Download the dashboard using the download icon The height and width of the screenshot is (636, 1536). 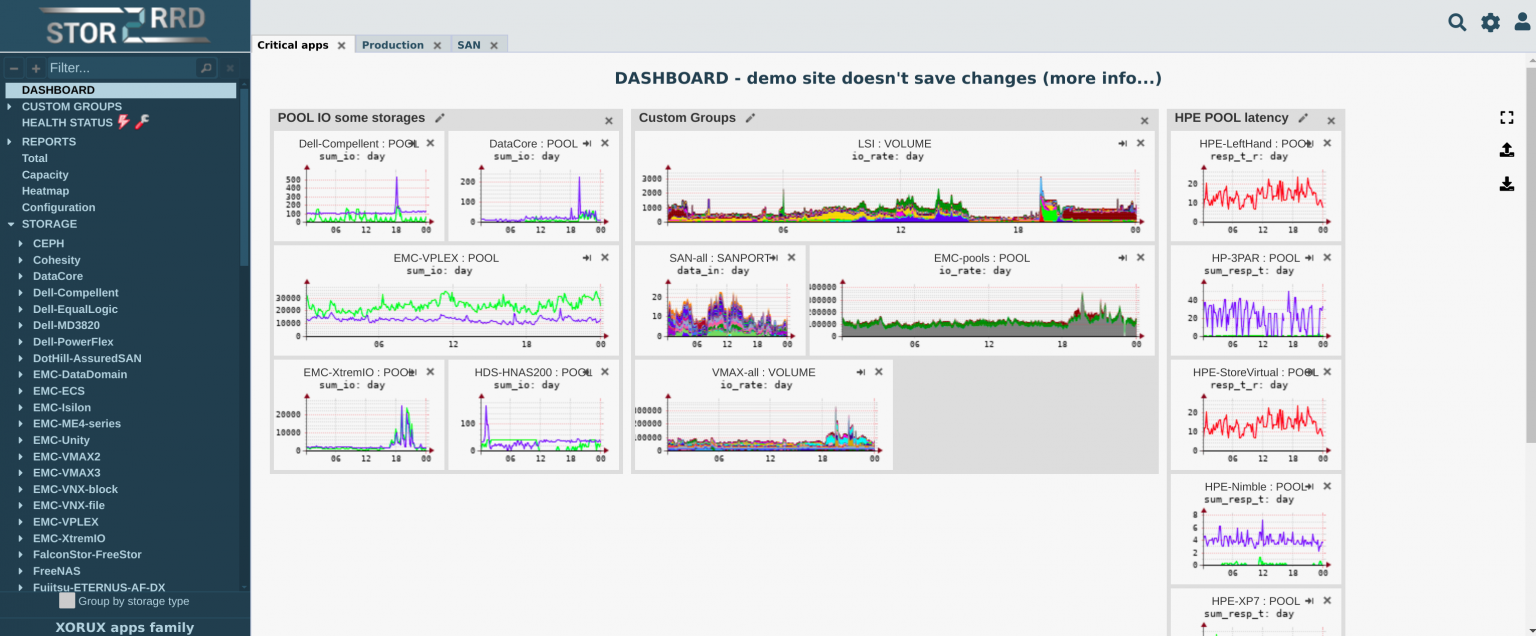click(x=1507, y=184)
